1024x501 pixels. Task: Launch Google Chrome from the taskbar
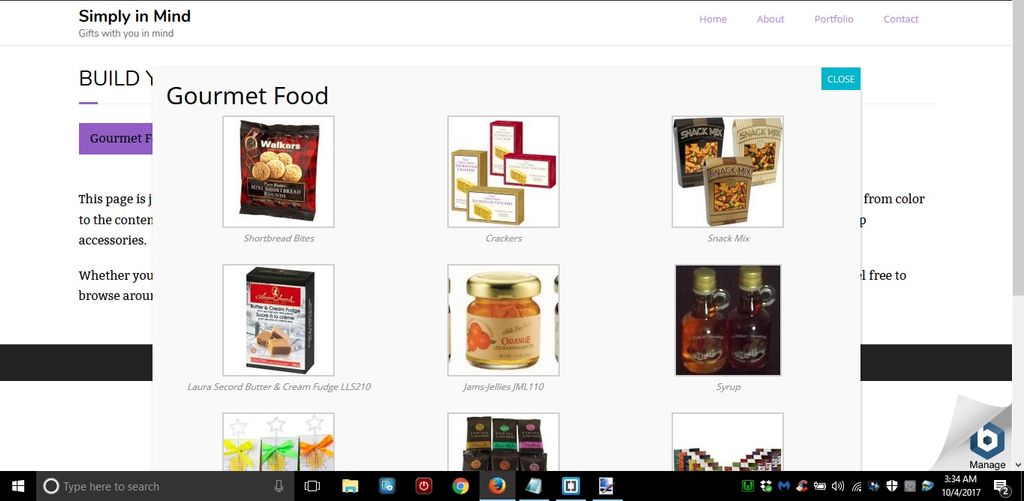[460, 486]
